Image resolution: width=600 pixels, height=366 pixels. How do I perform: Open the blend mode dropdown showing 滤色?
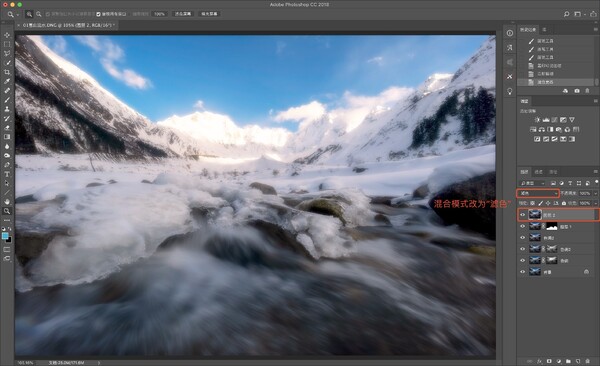[x=538, y=193]
